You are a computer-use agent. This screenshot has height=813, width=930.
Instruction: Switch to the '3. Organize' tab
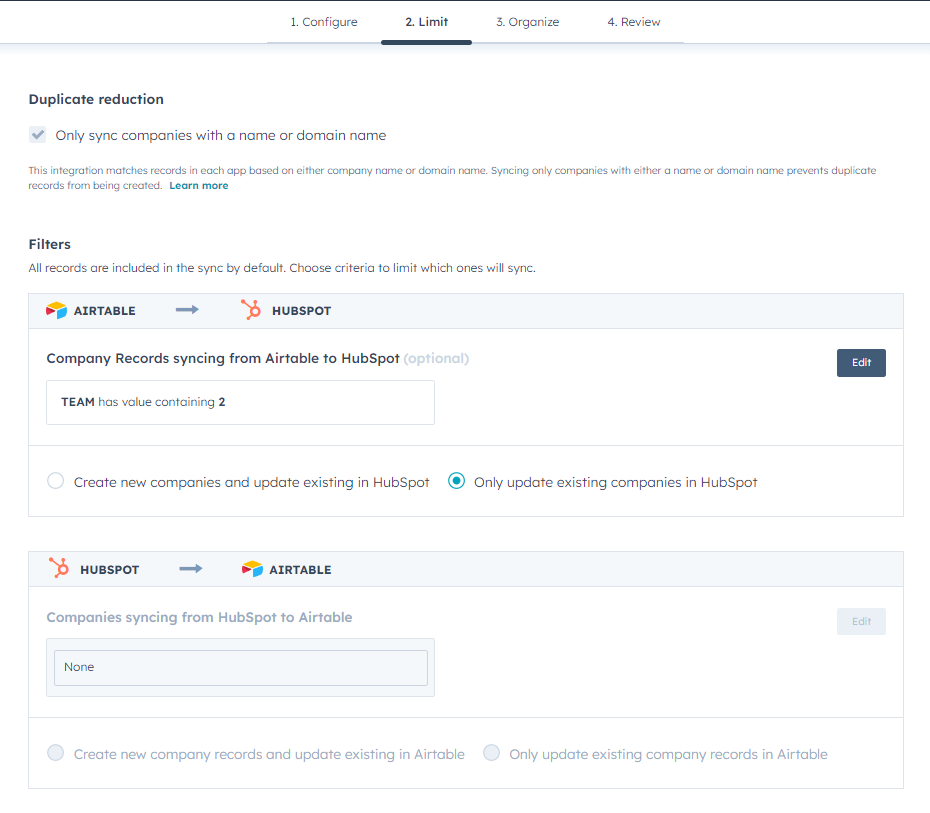527,21
